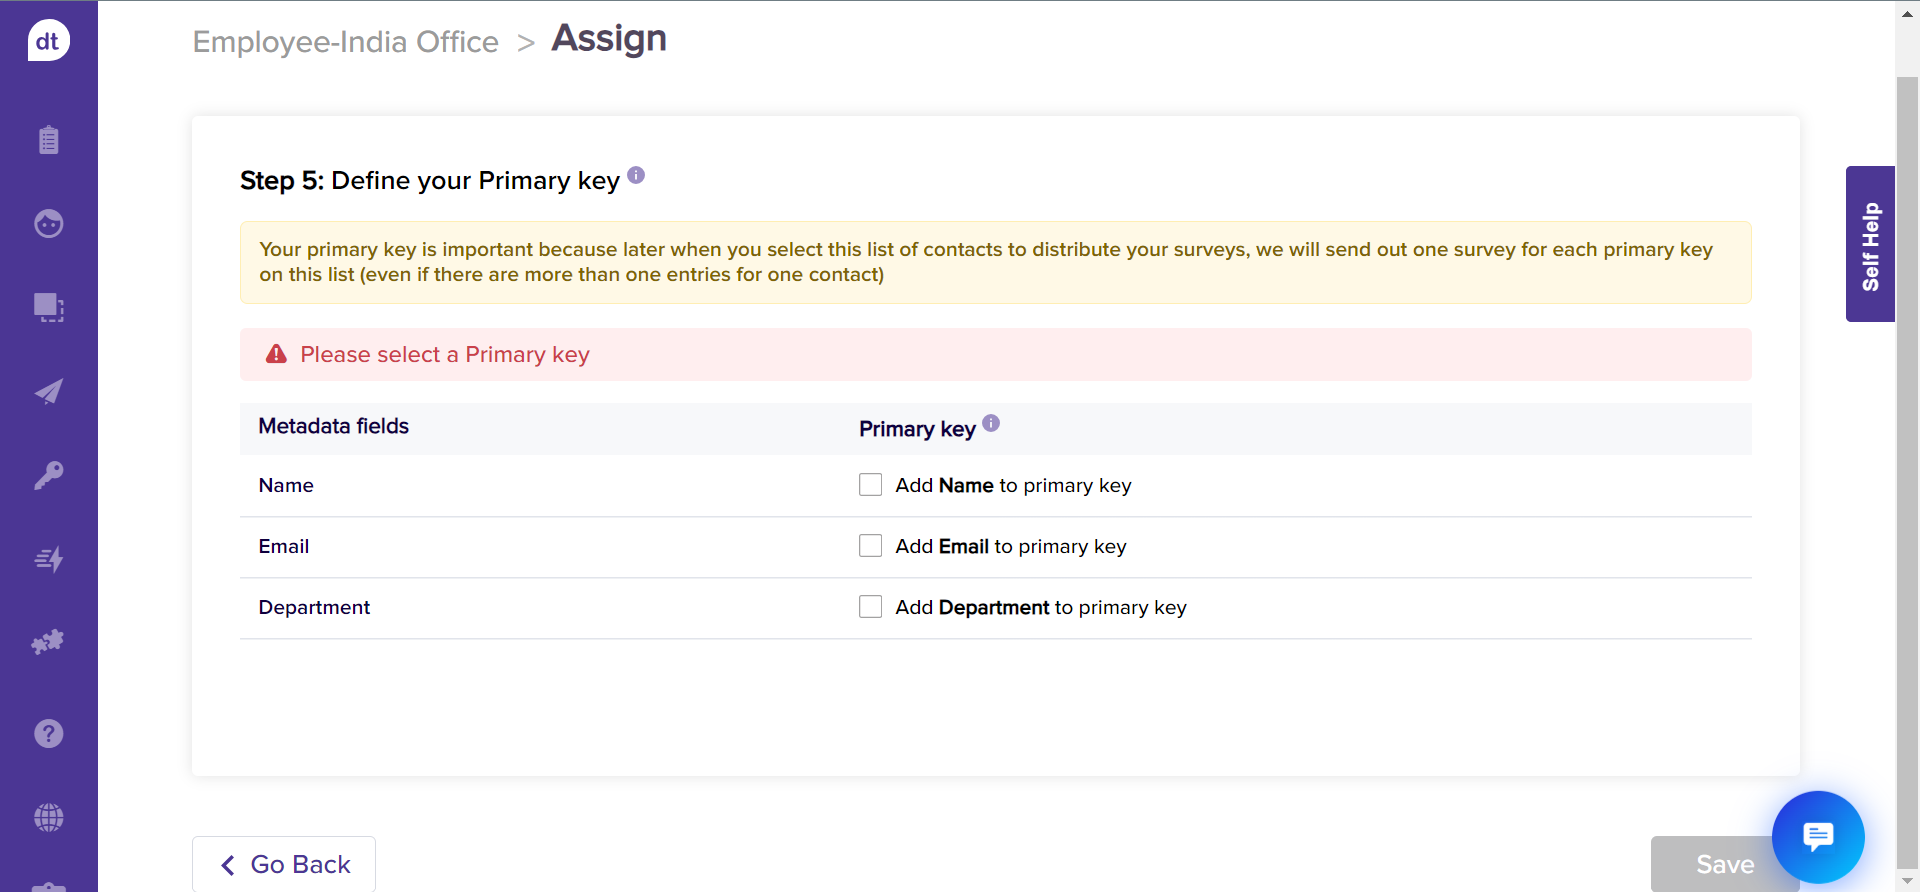Enable Add Email to primary key
Image resolution: width=1920 pixels, height=892 pixels.
pos(870,546)
